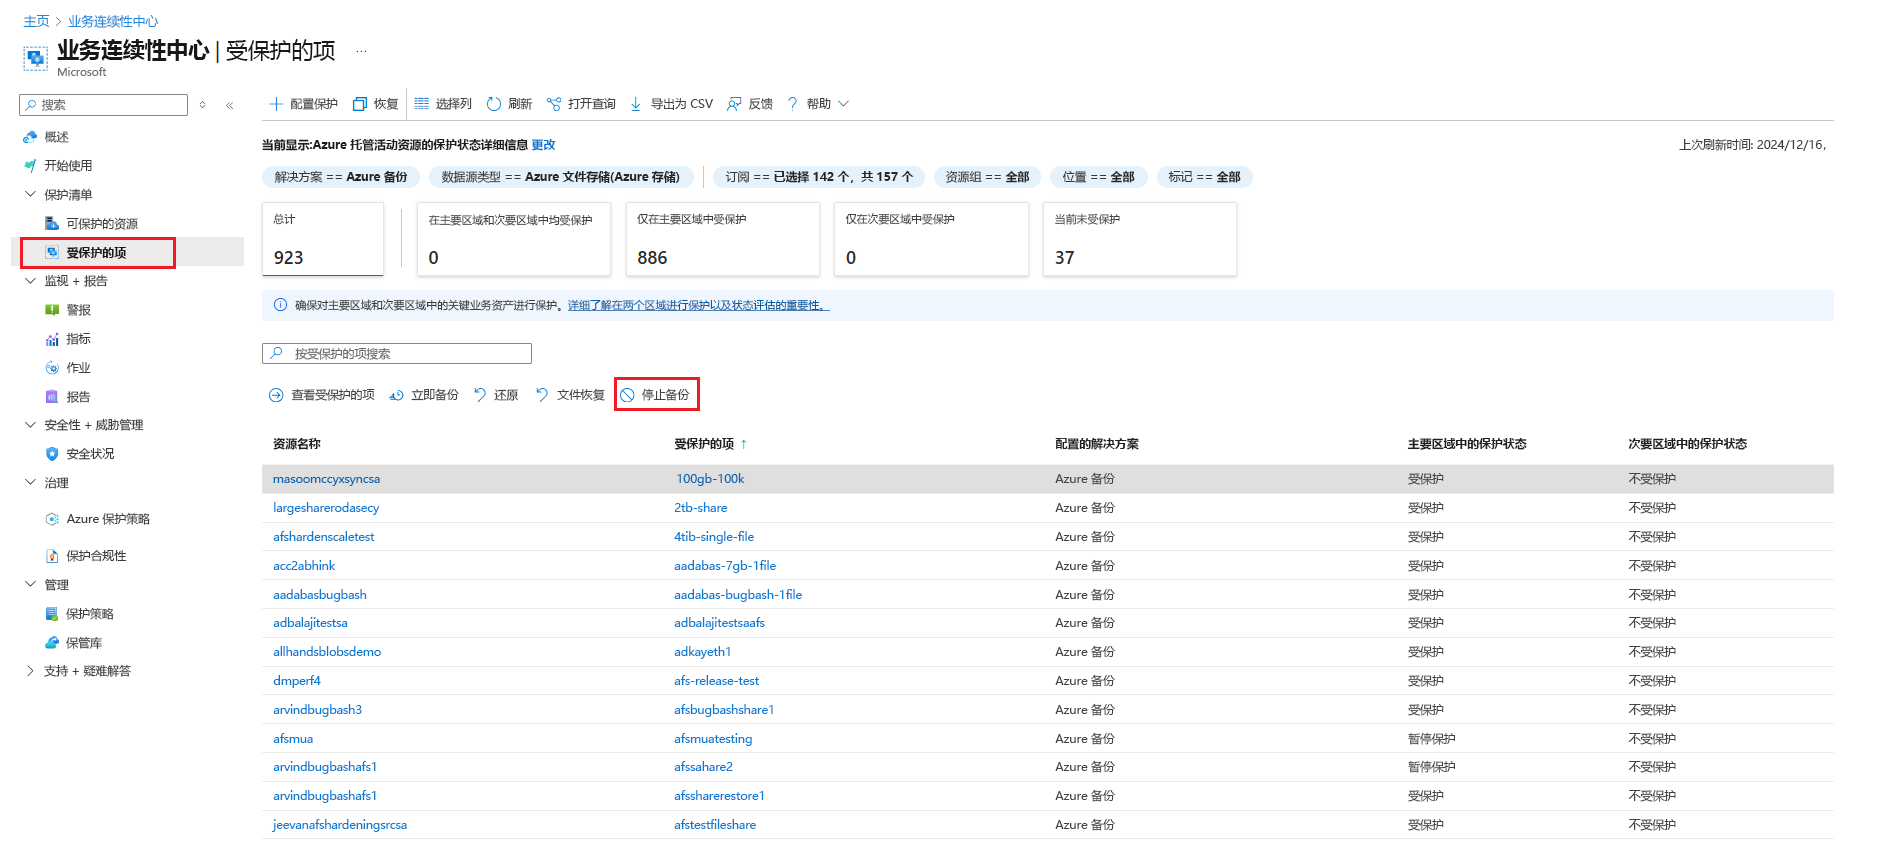Click the 可保护的资源 icon
1880x861 pixels.
52,224
